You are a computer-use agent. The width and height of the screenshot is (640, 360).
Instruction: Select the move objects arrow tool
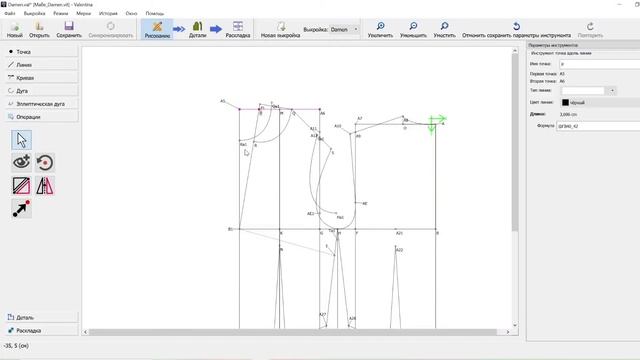click(x=22, y=209)
